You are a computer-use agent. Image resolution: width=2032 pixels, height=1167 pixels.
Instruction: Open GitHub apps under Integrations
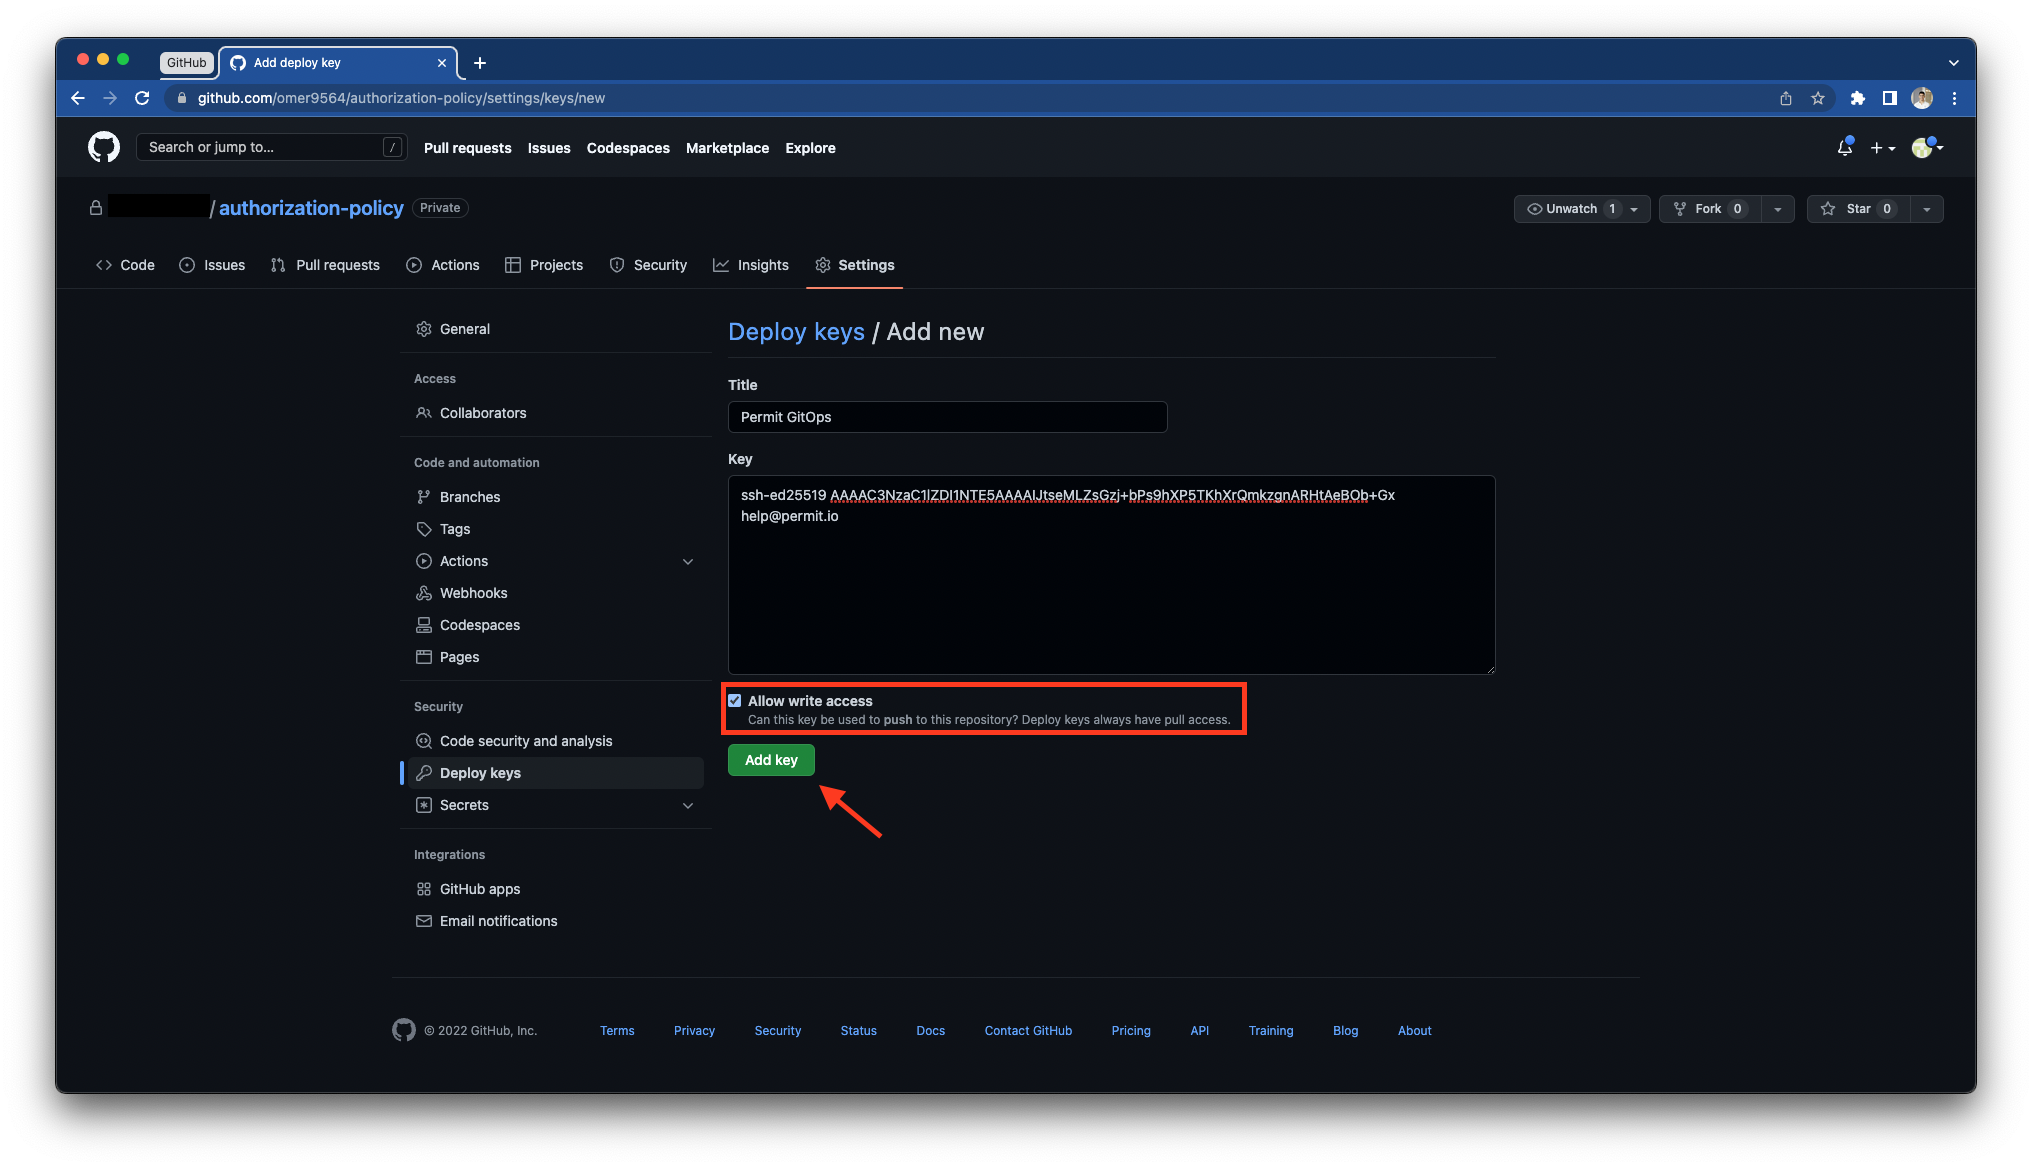tap(480, 888)
